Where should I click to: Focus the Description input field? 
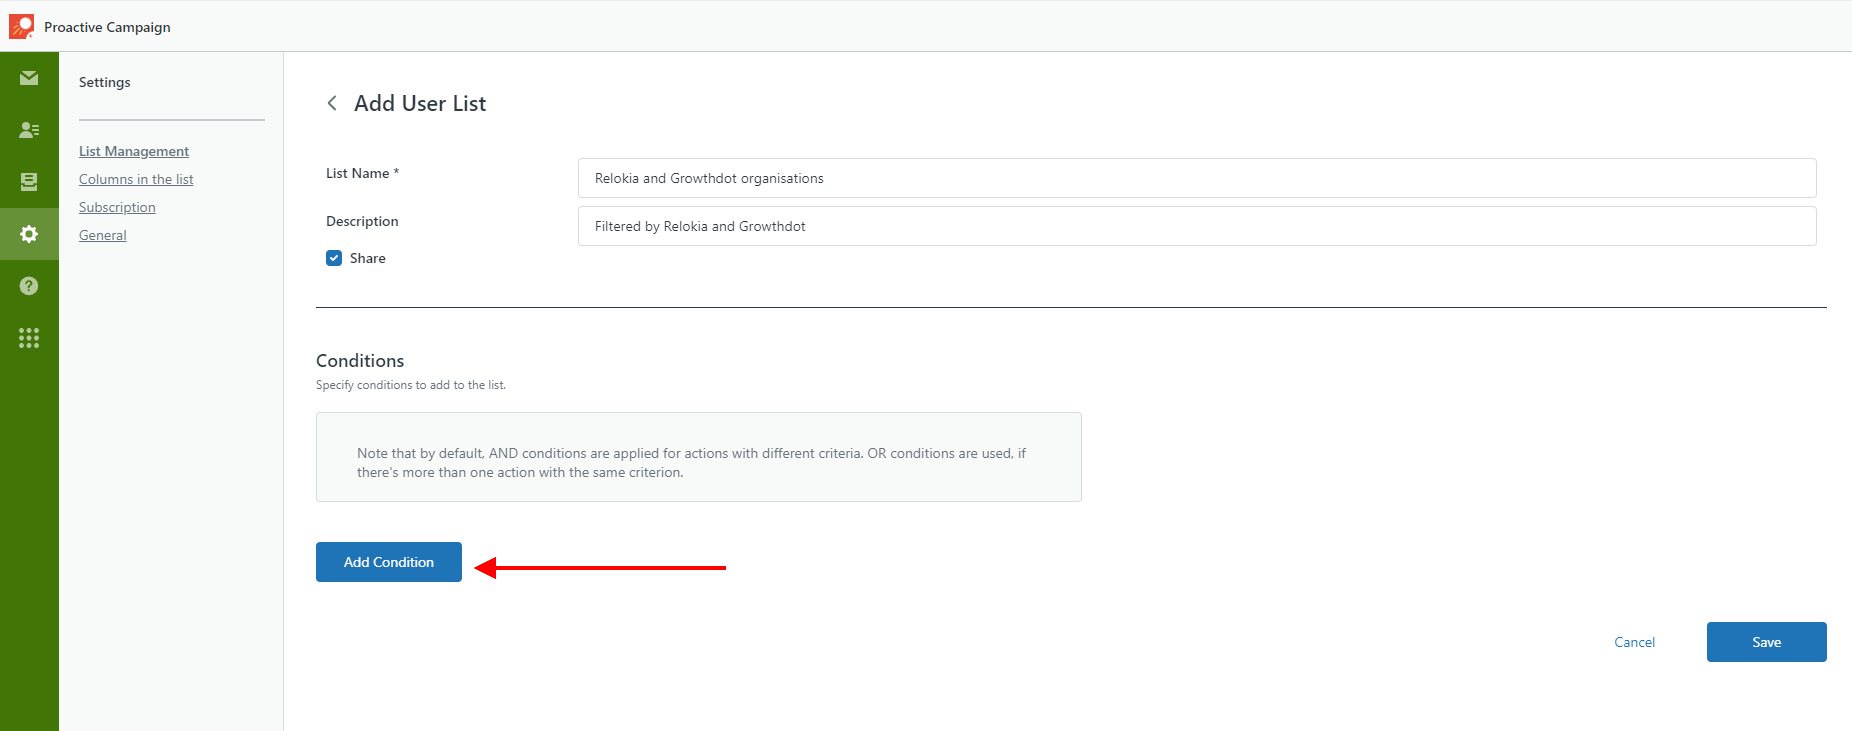coord(1197,226)
